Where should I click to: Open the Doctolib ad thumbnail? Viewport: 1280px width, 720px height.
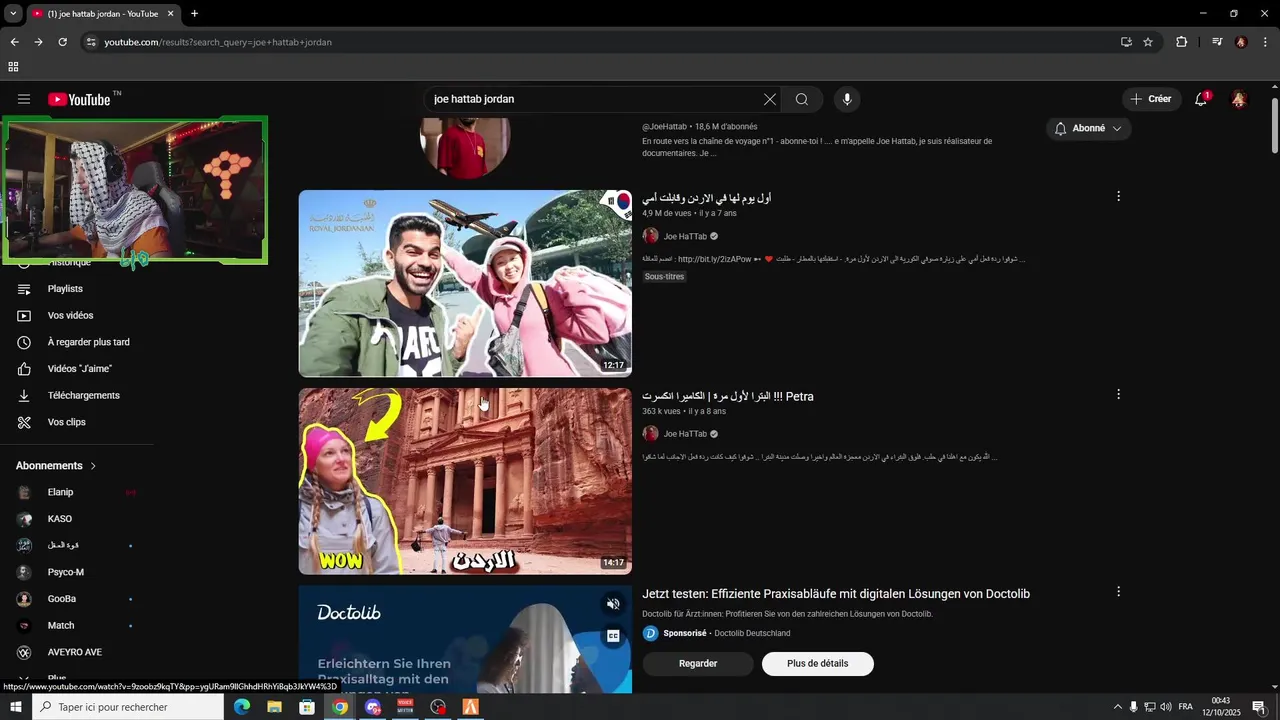pos(465,640)
